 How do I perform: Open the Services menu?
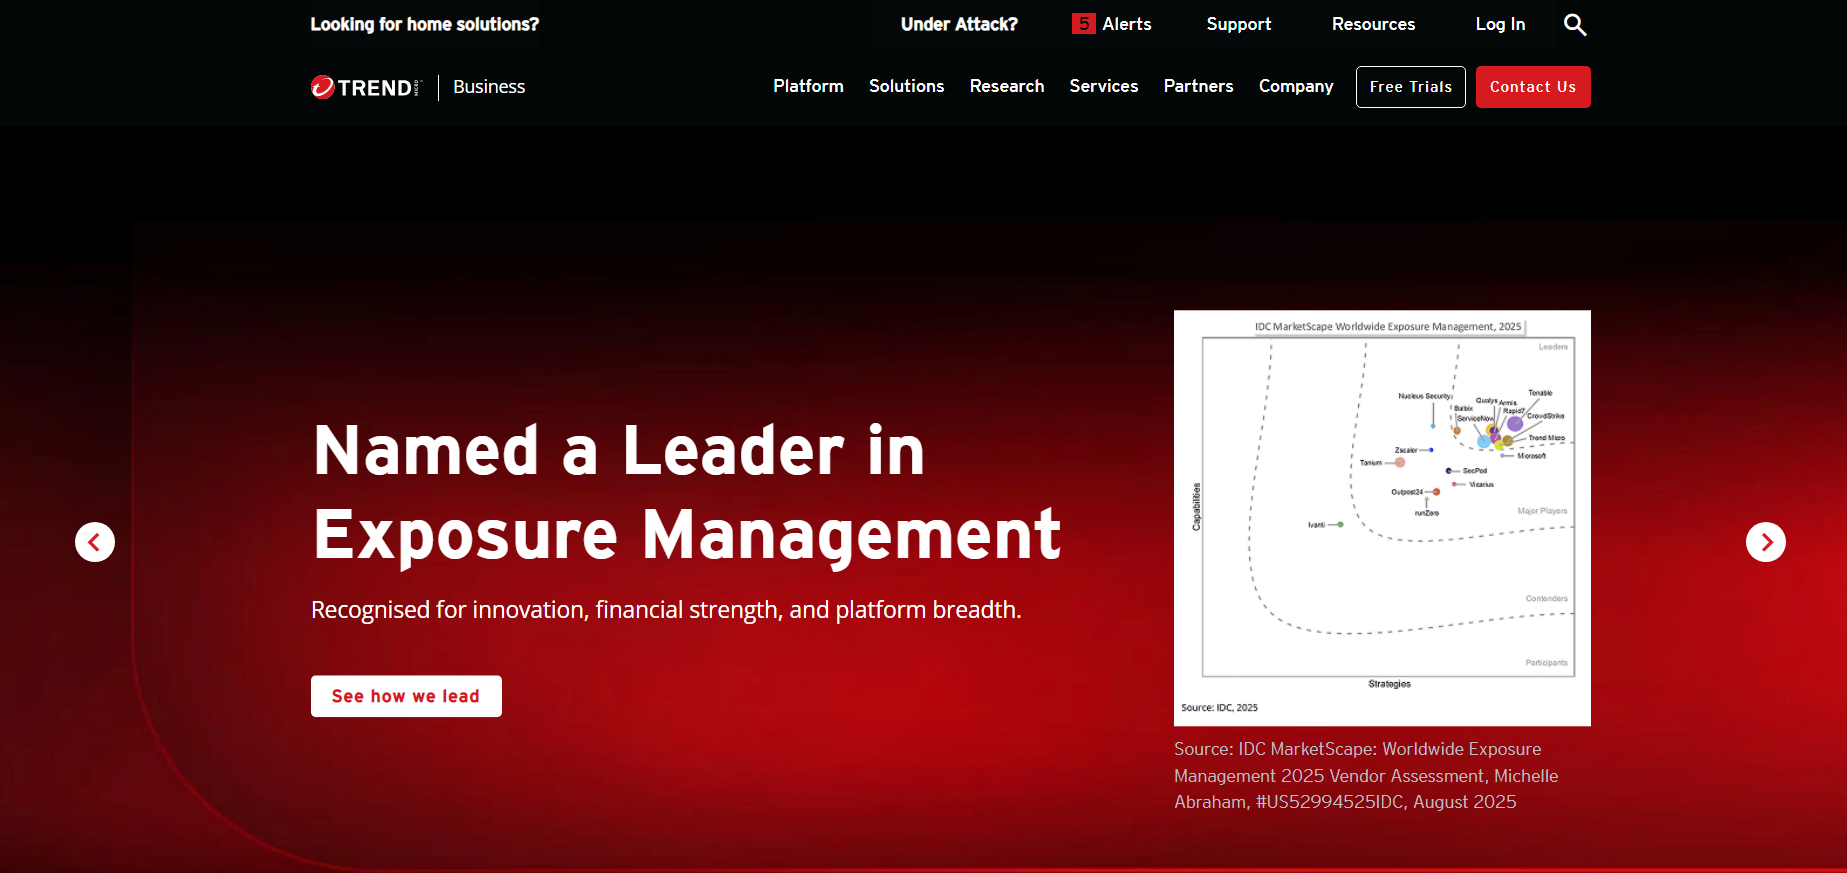1104,86
